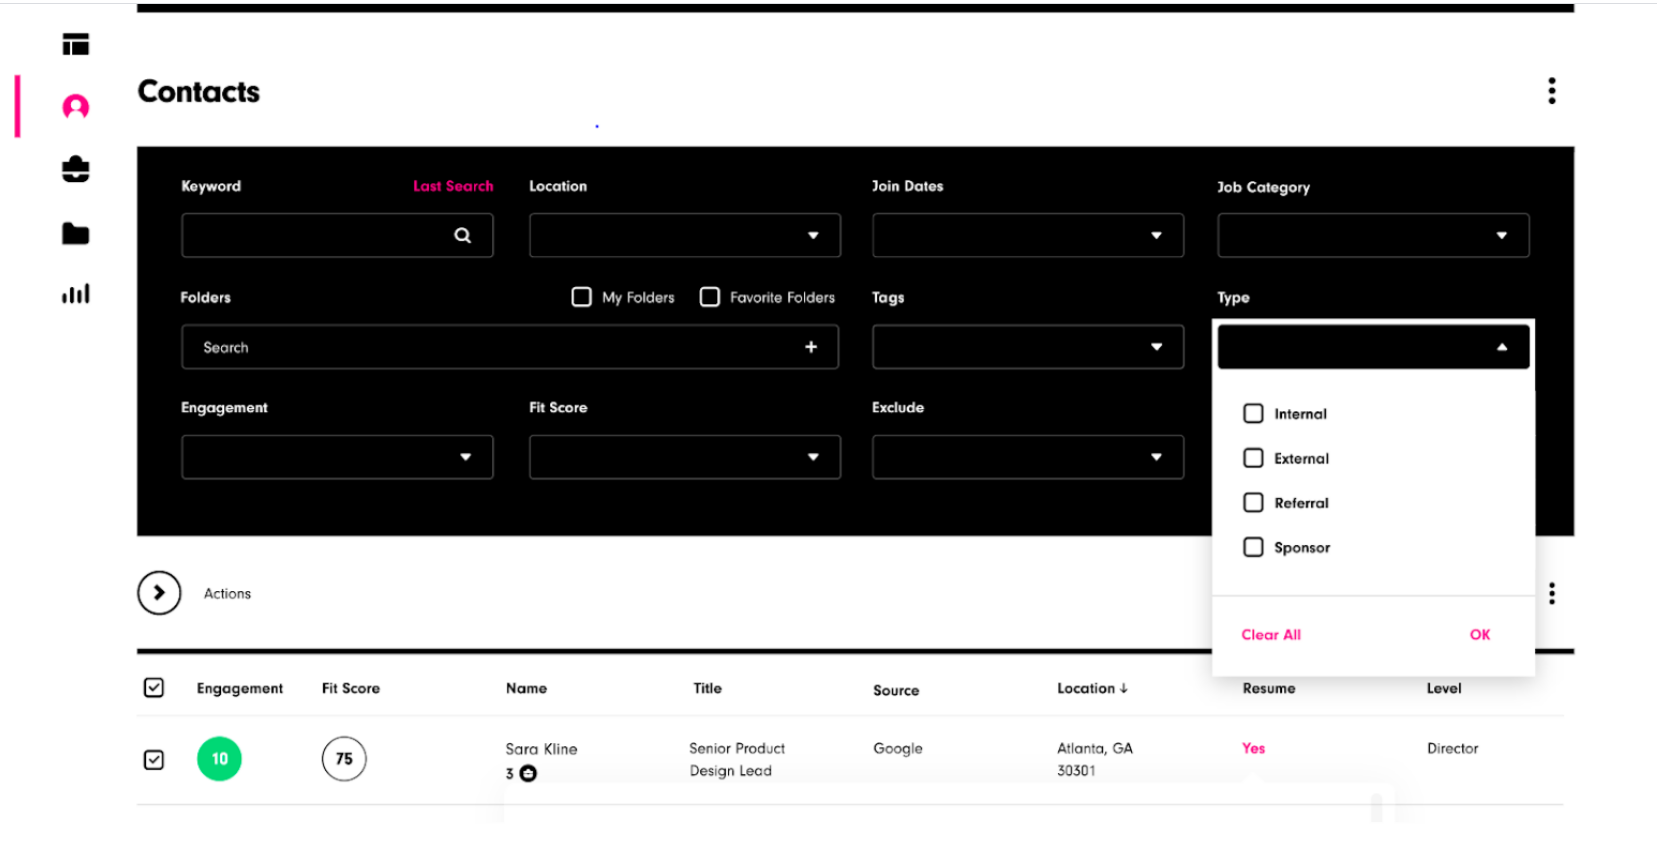Click the Last Search link
Screen dimensions: 1657x853
point(453,186)
